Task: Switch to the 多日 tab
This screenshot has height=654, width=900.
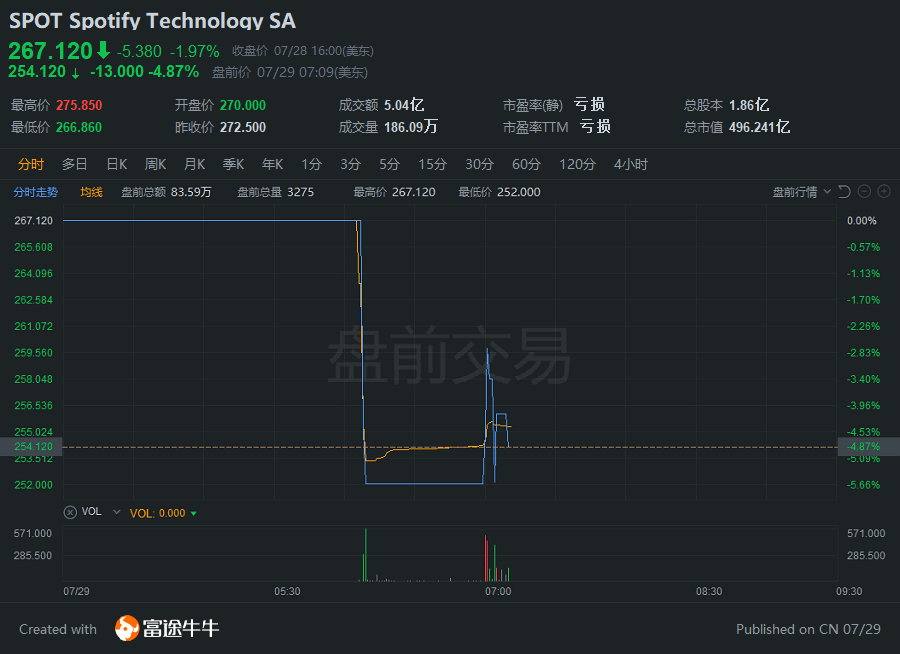Action: (75, 164)
